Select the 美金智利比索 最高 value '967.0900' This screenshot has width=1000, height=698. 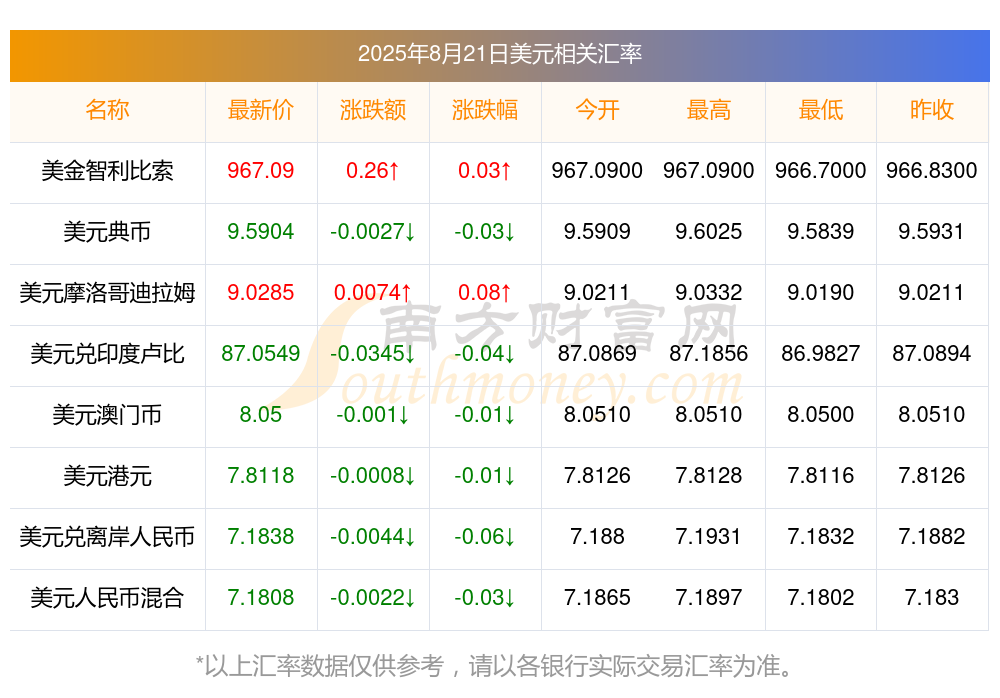point(709,171)
